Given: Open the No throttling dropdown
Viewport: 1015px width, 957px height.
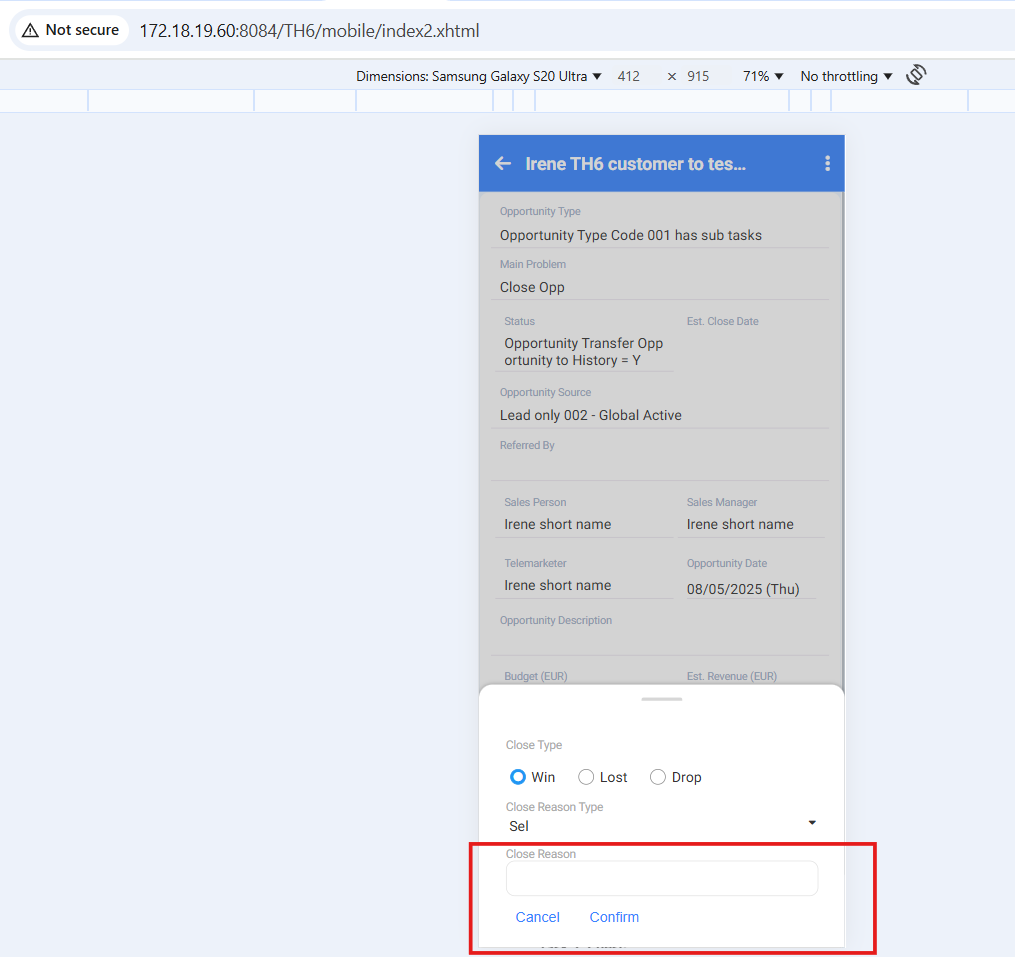Looking at the screenshot, I should (846, 76).
